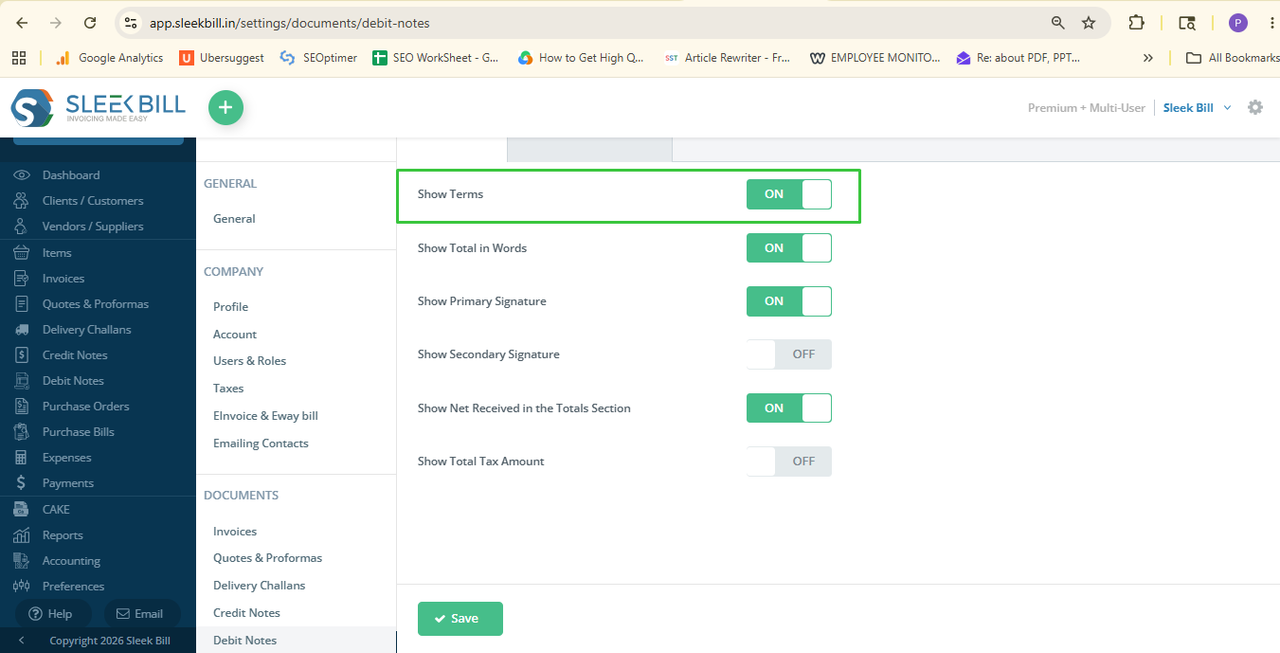
Task: Open Invoices under Documents settings
Action: 235,532
